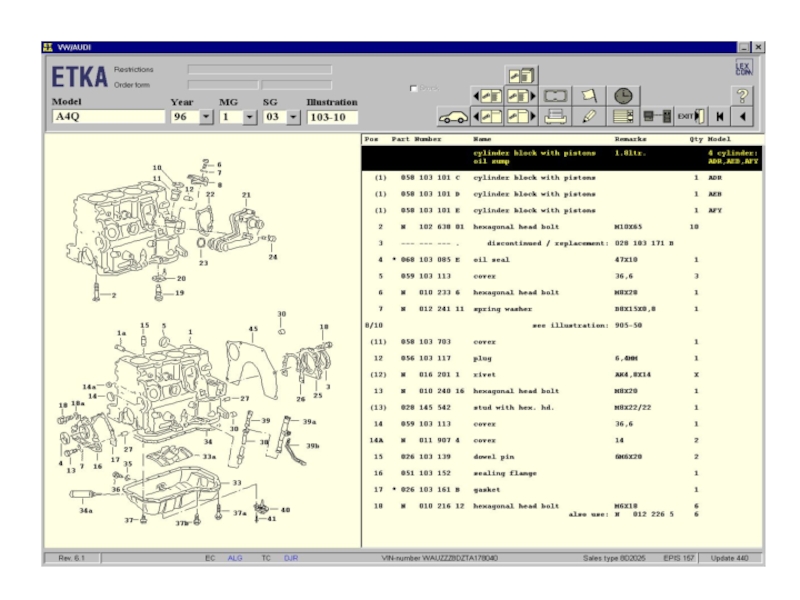Click the Qty column header
800x600 pixels.
(x=696, y=139)
